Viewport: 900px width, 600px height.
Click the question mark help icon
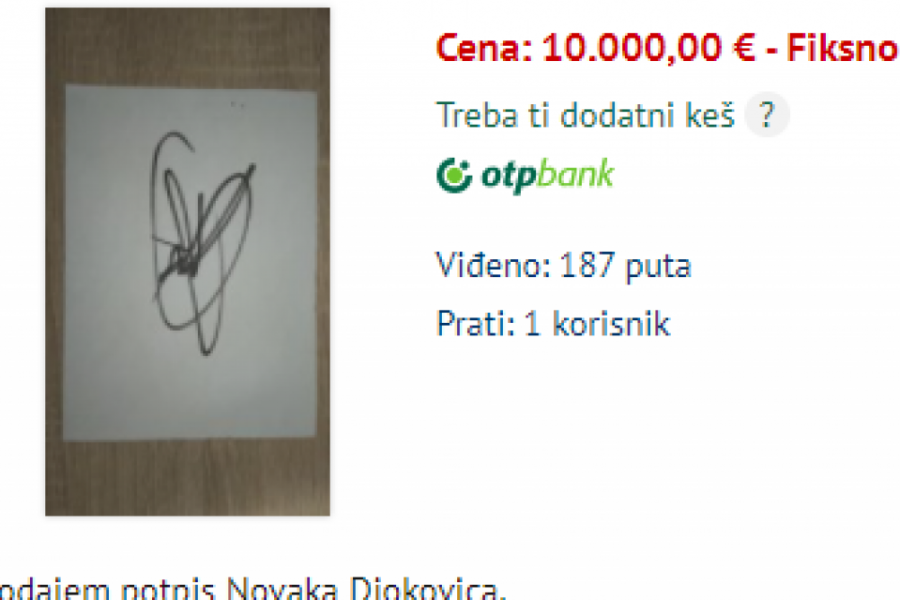point(767,114)
